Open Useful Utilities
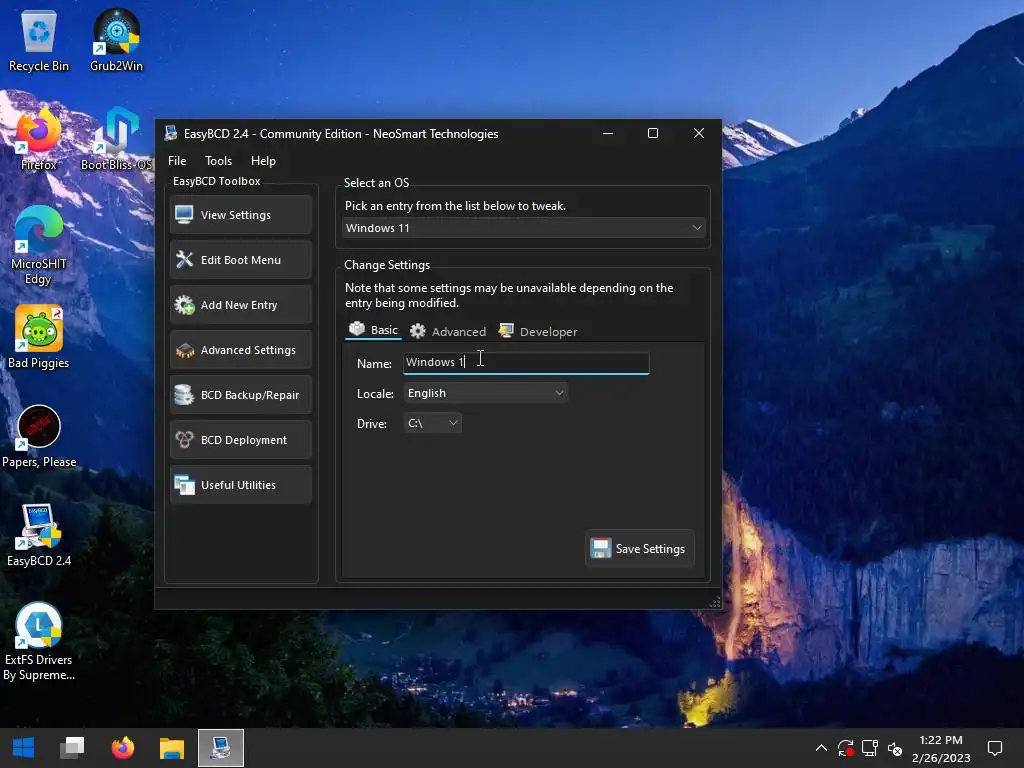This screenshot has height=768, width=1024. click(x=241, y=485)
